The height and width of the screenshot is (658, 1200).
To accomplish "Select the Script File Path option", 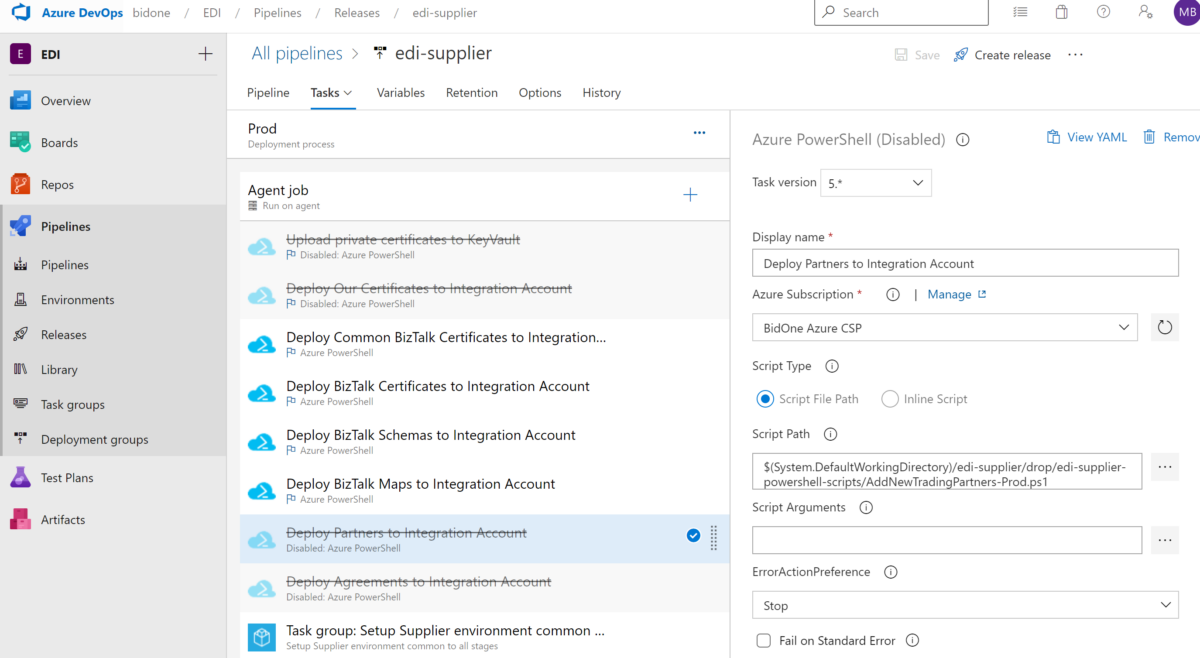I will [763, 398].
